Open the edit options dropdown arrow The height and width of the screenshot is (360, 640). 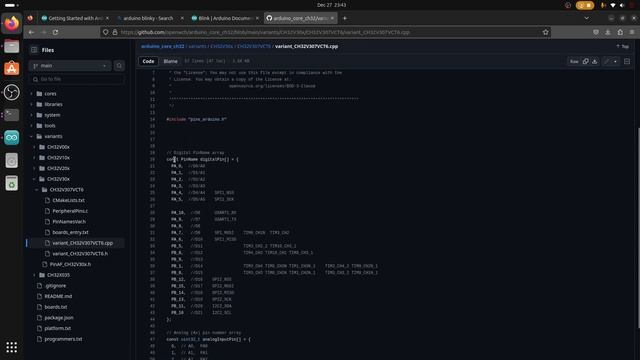615,62
